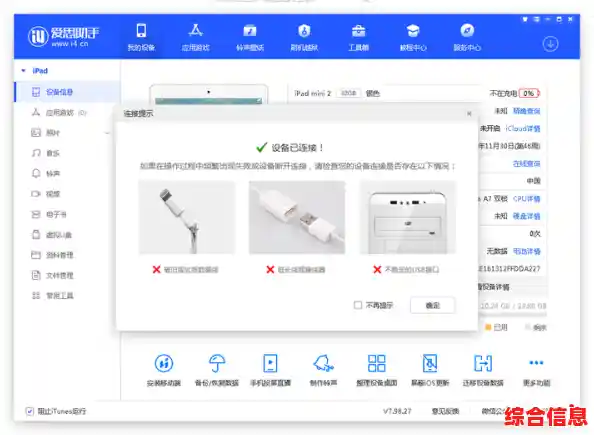
Task: Select Photos (照片) in sidebar
Action: 67,133
